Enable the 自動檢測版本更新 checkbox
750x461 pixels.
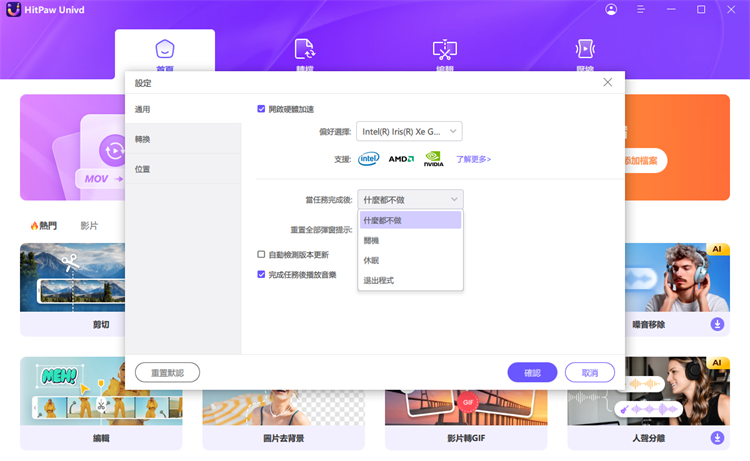[262, 255]
